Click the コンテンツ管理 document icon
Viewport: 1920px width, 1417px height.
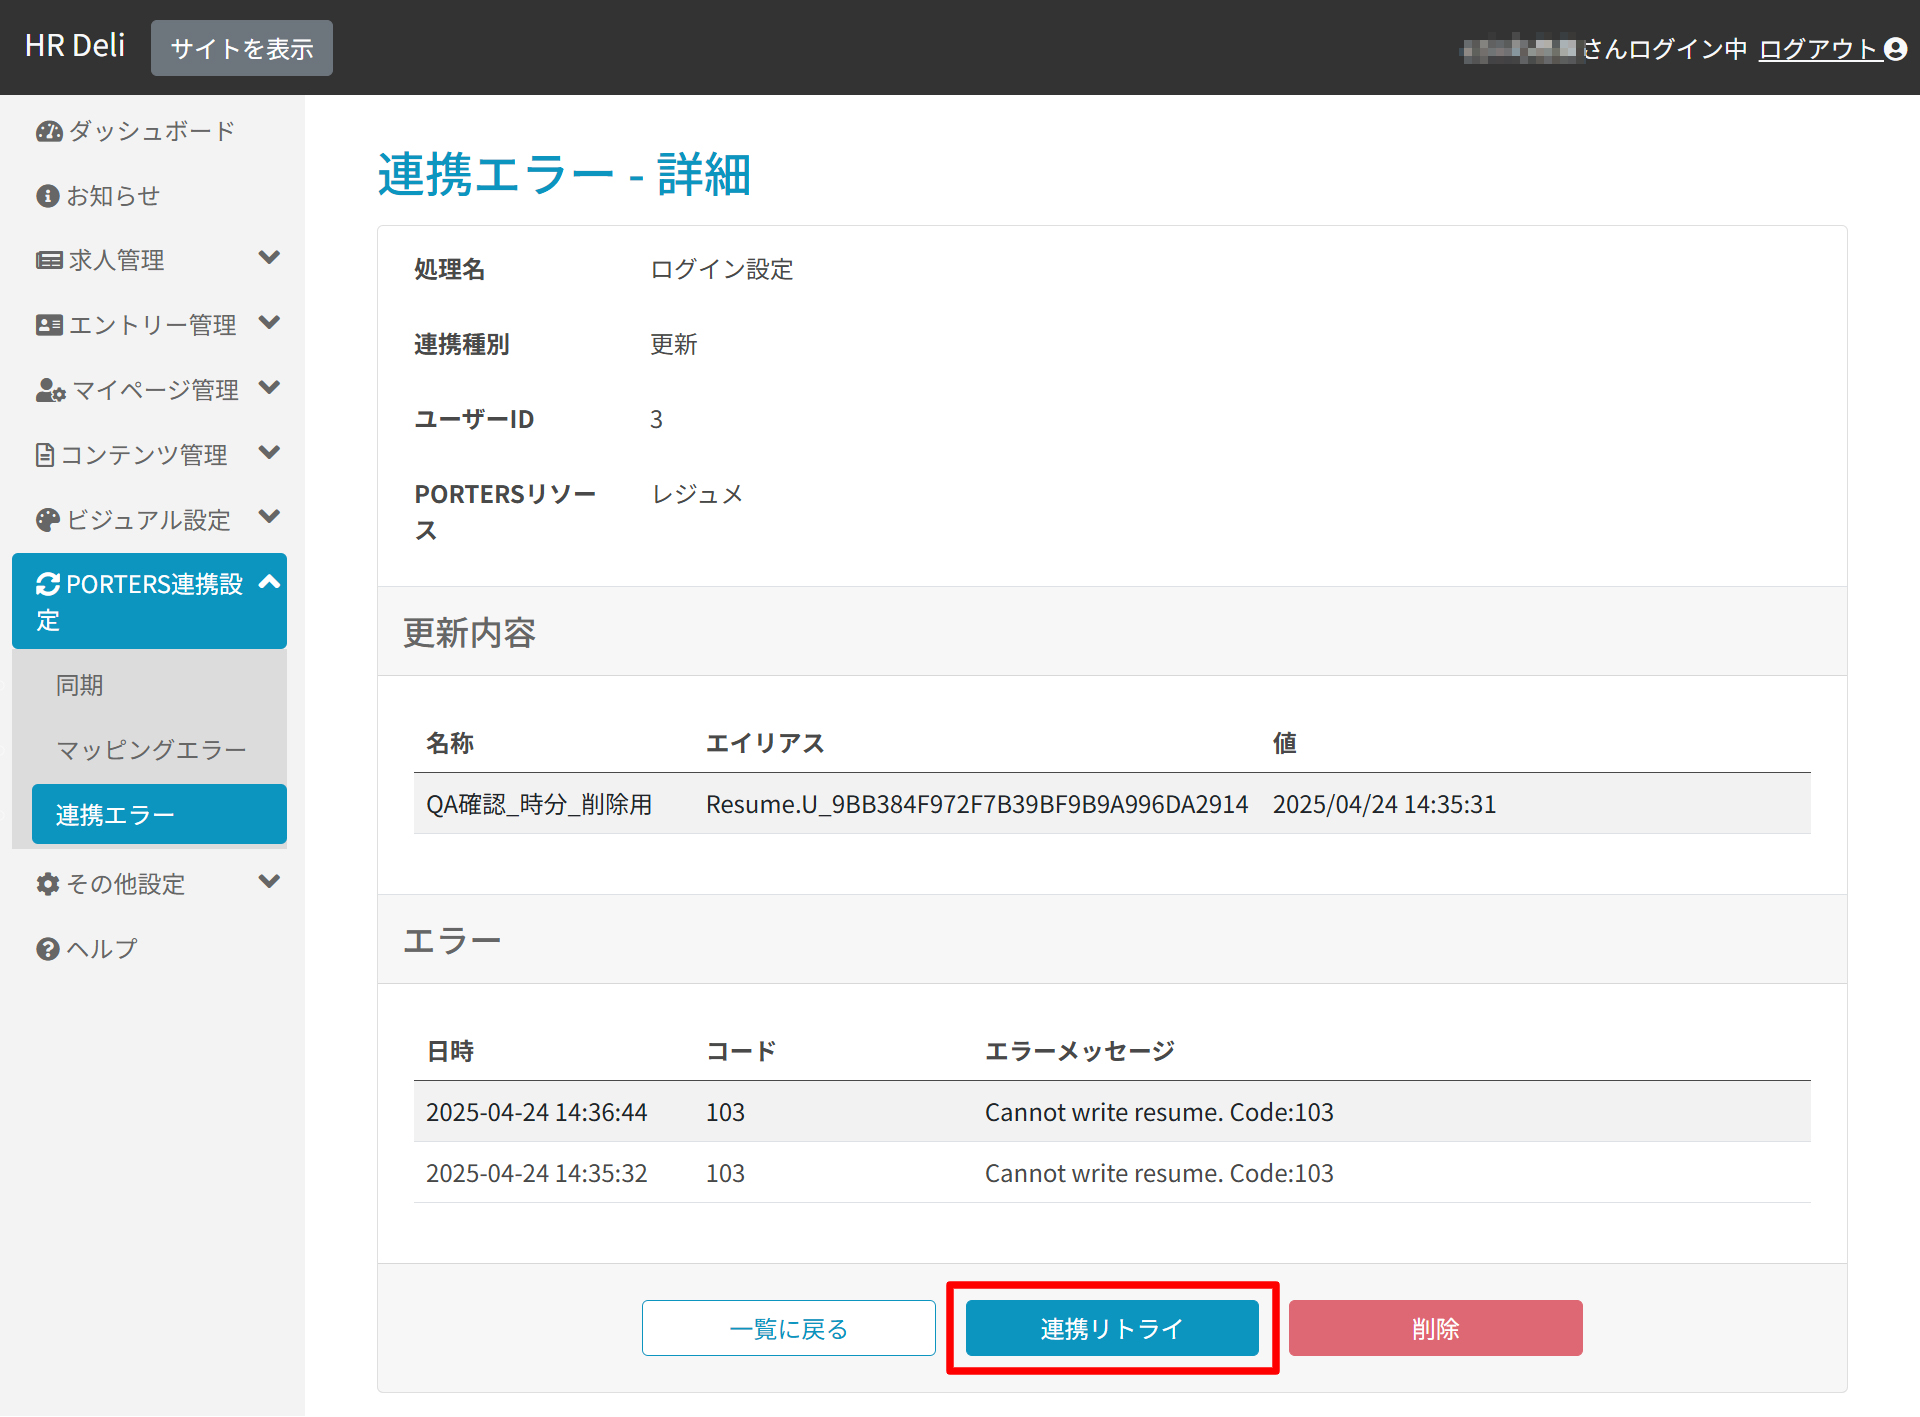(x=45, y=455)
